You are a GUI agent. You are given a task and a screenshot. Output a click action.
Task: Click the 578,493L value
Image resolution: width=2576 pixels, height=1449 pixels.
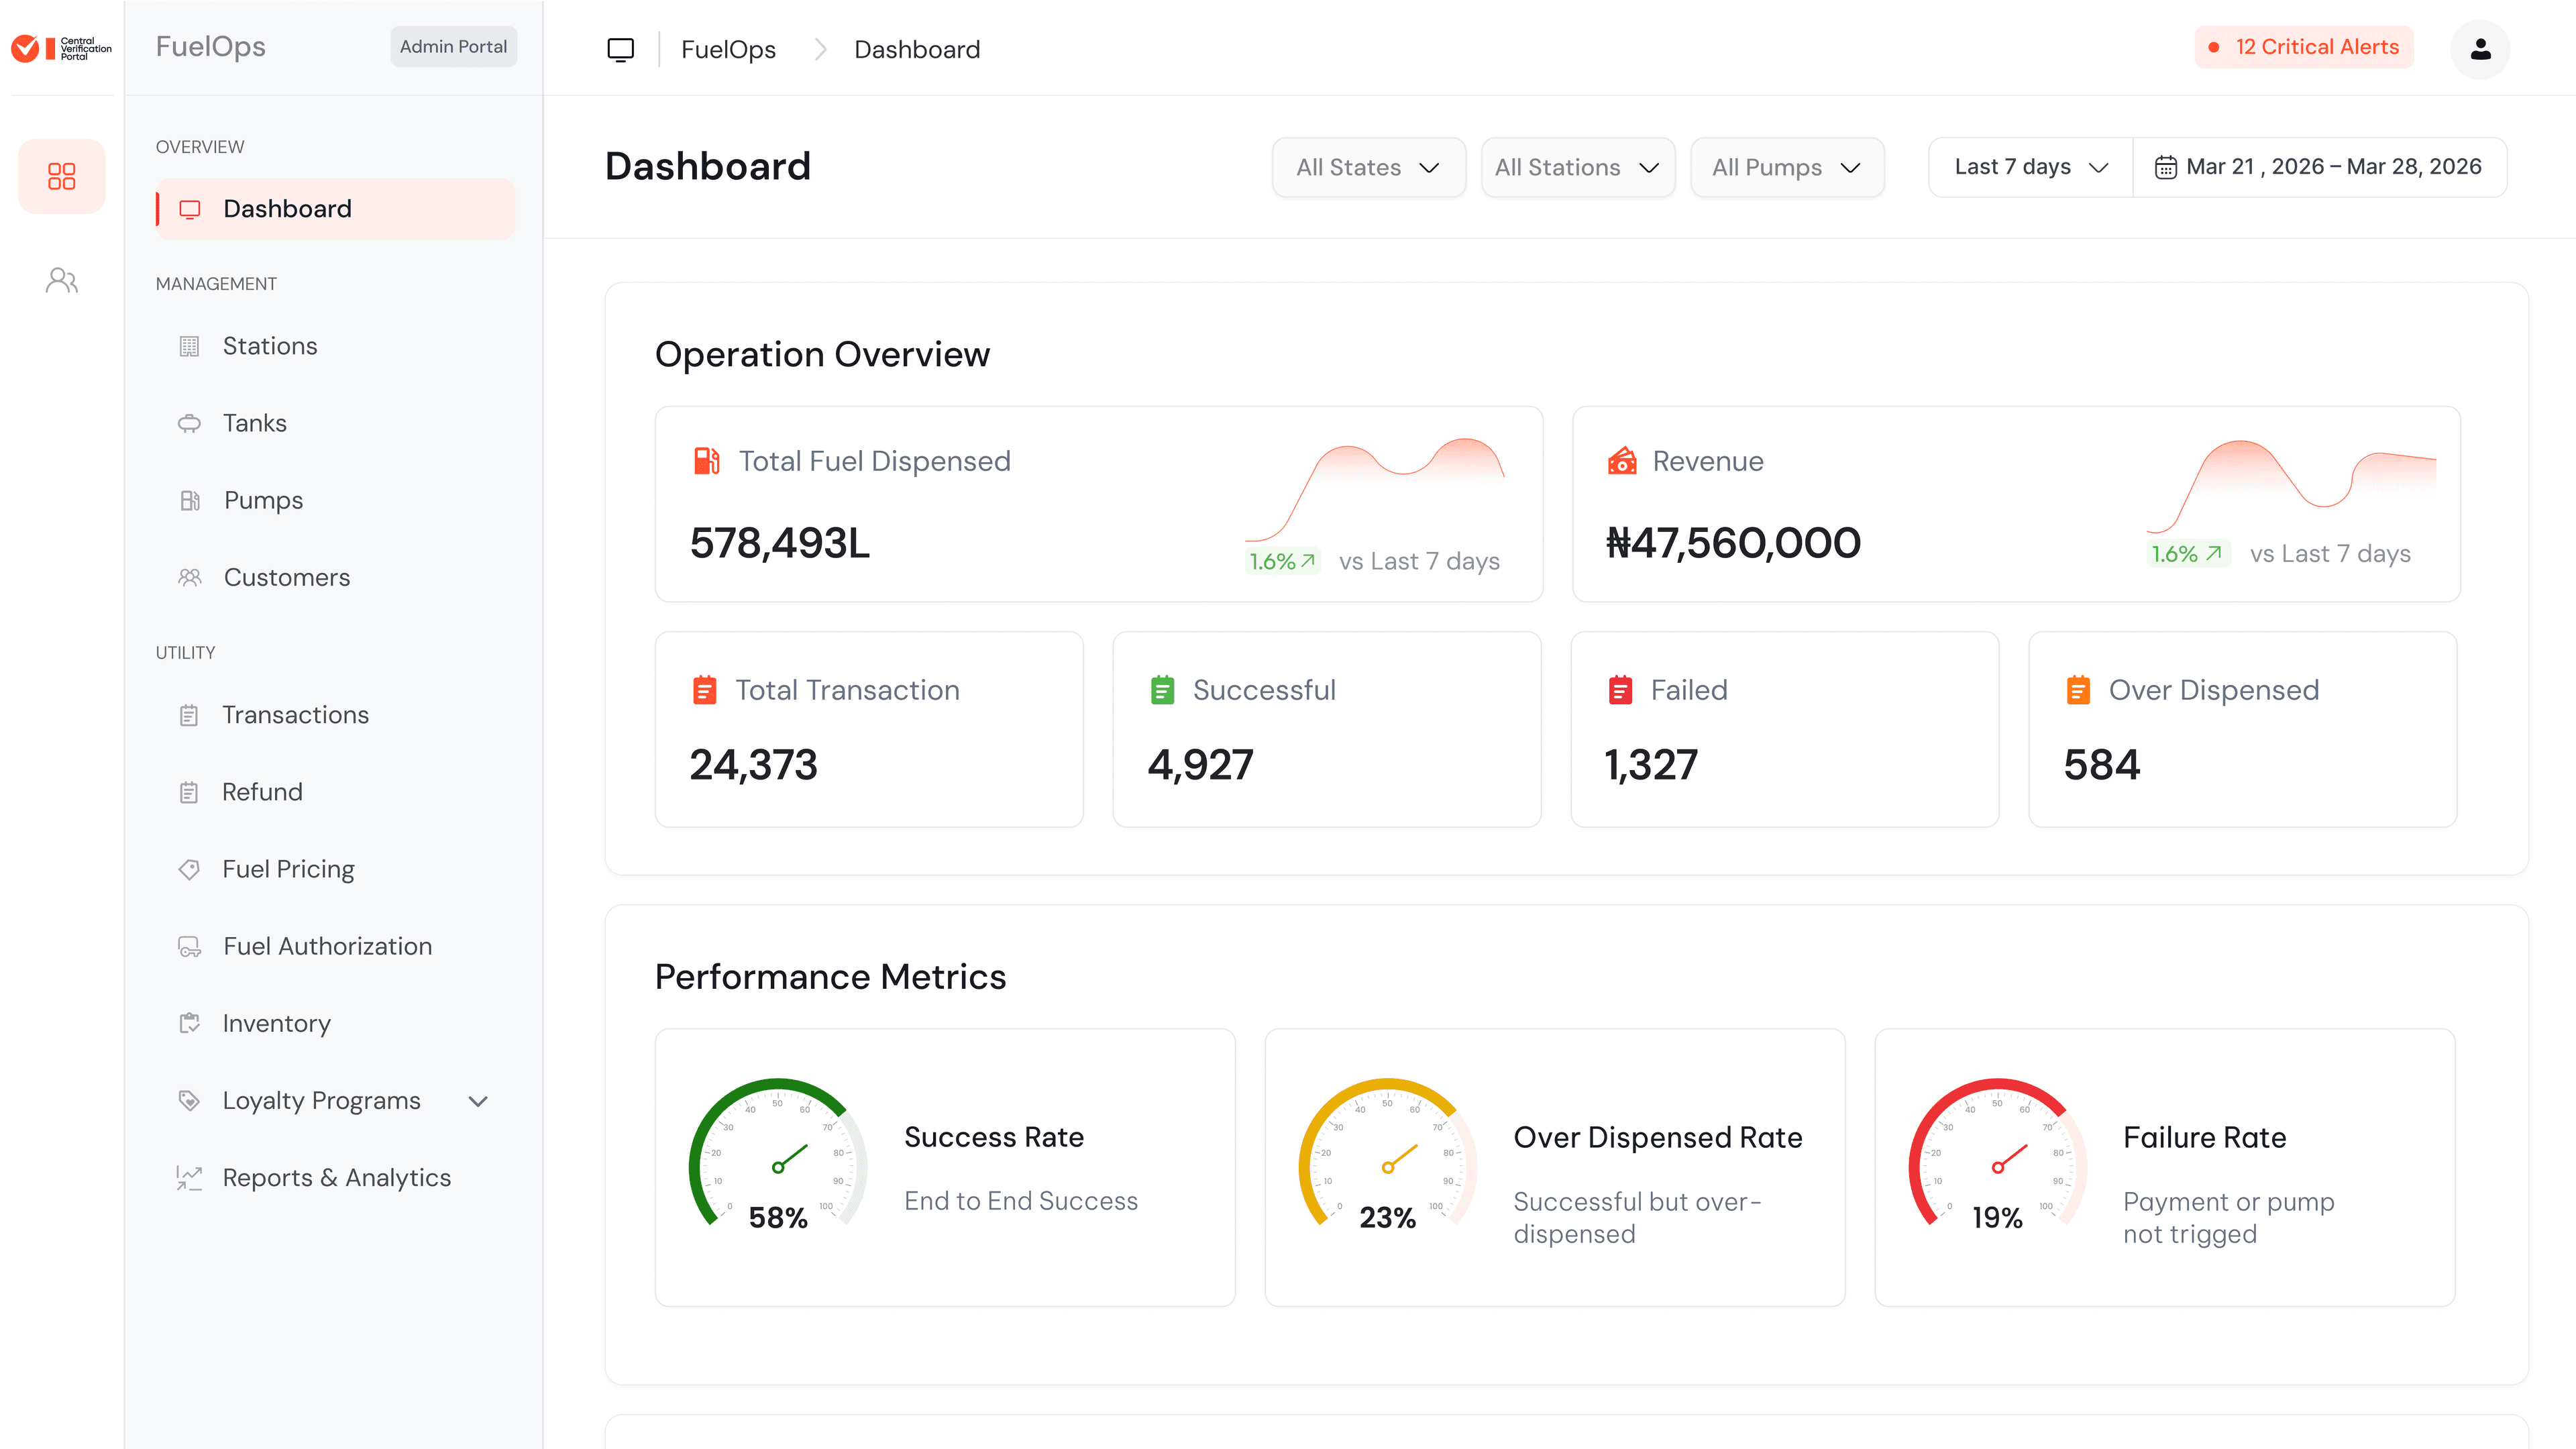coord(780,543)
